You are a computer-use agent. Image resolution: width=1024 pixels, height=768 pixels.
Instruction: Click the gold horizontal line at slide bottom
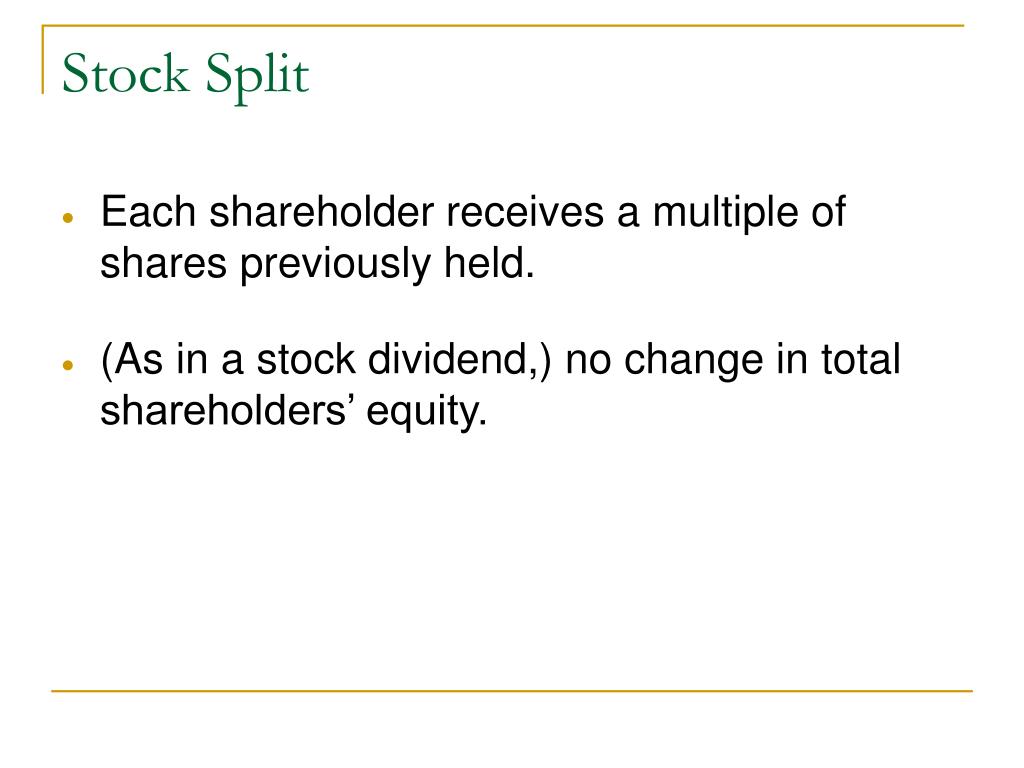click(x=512, y=690)
